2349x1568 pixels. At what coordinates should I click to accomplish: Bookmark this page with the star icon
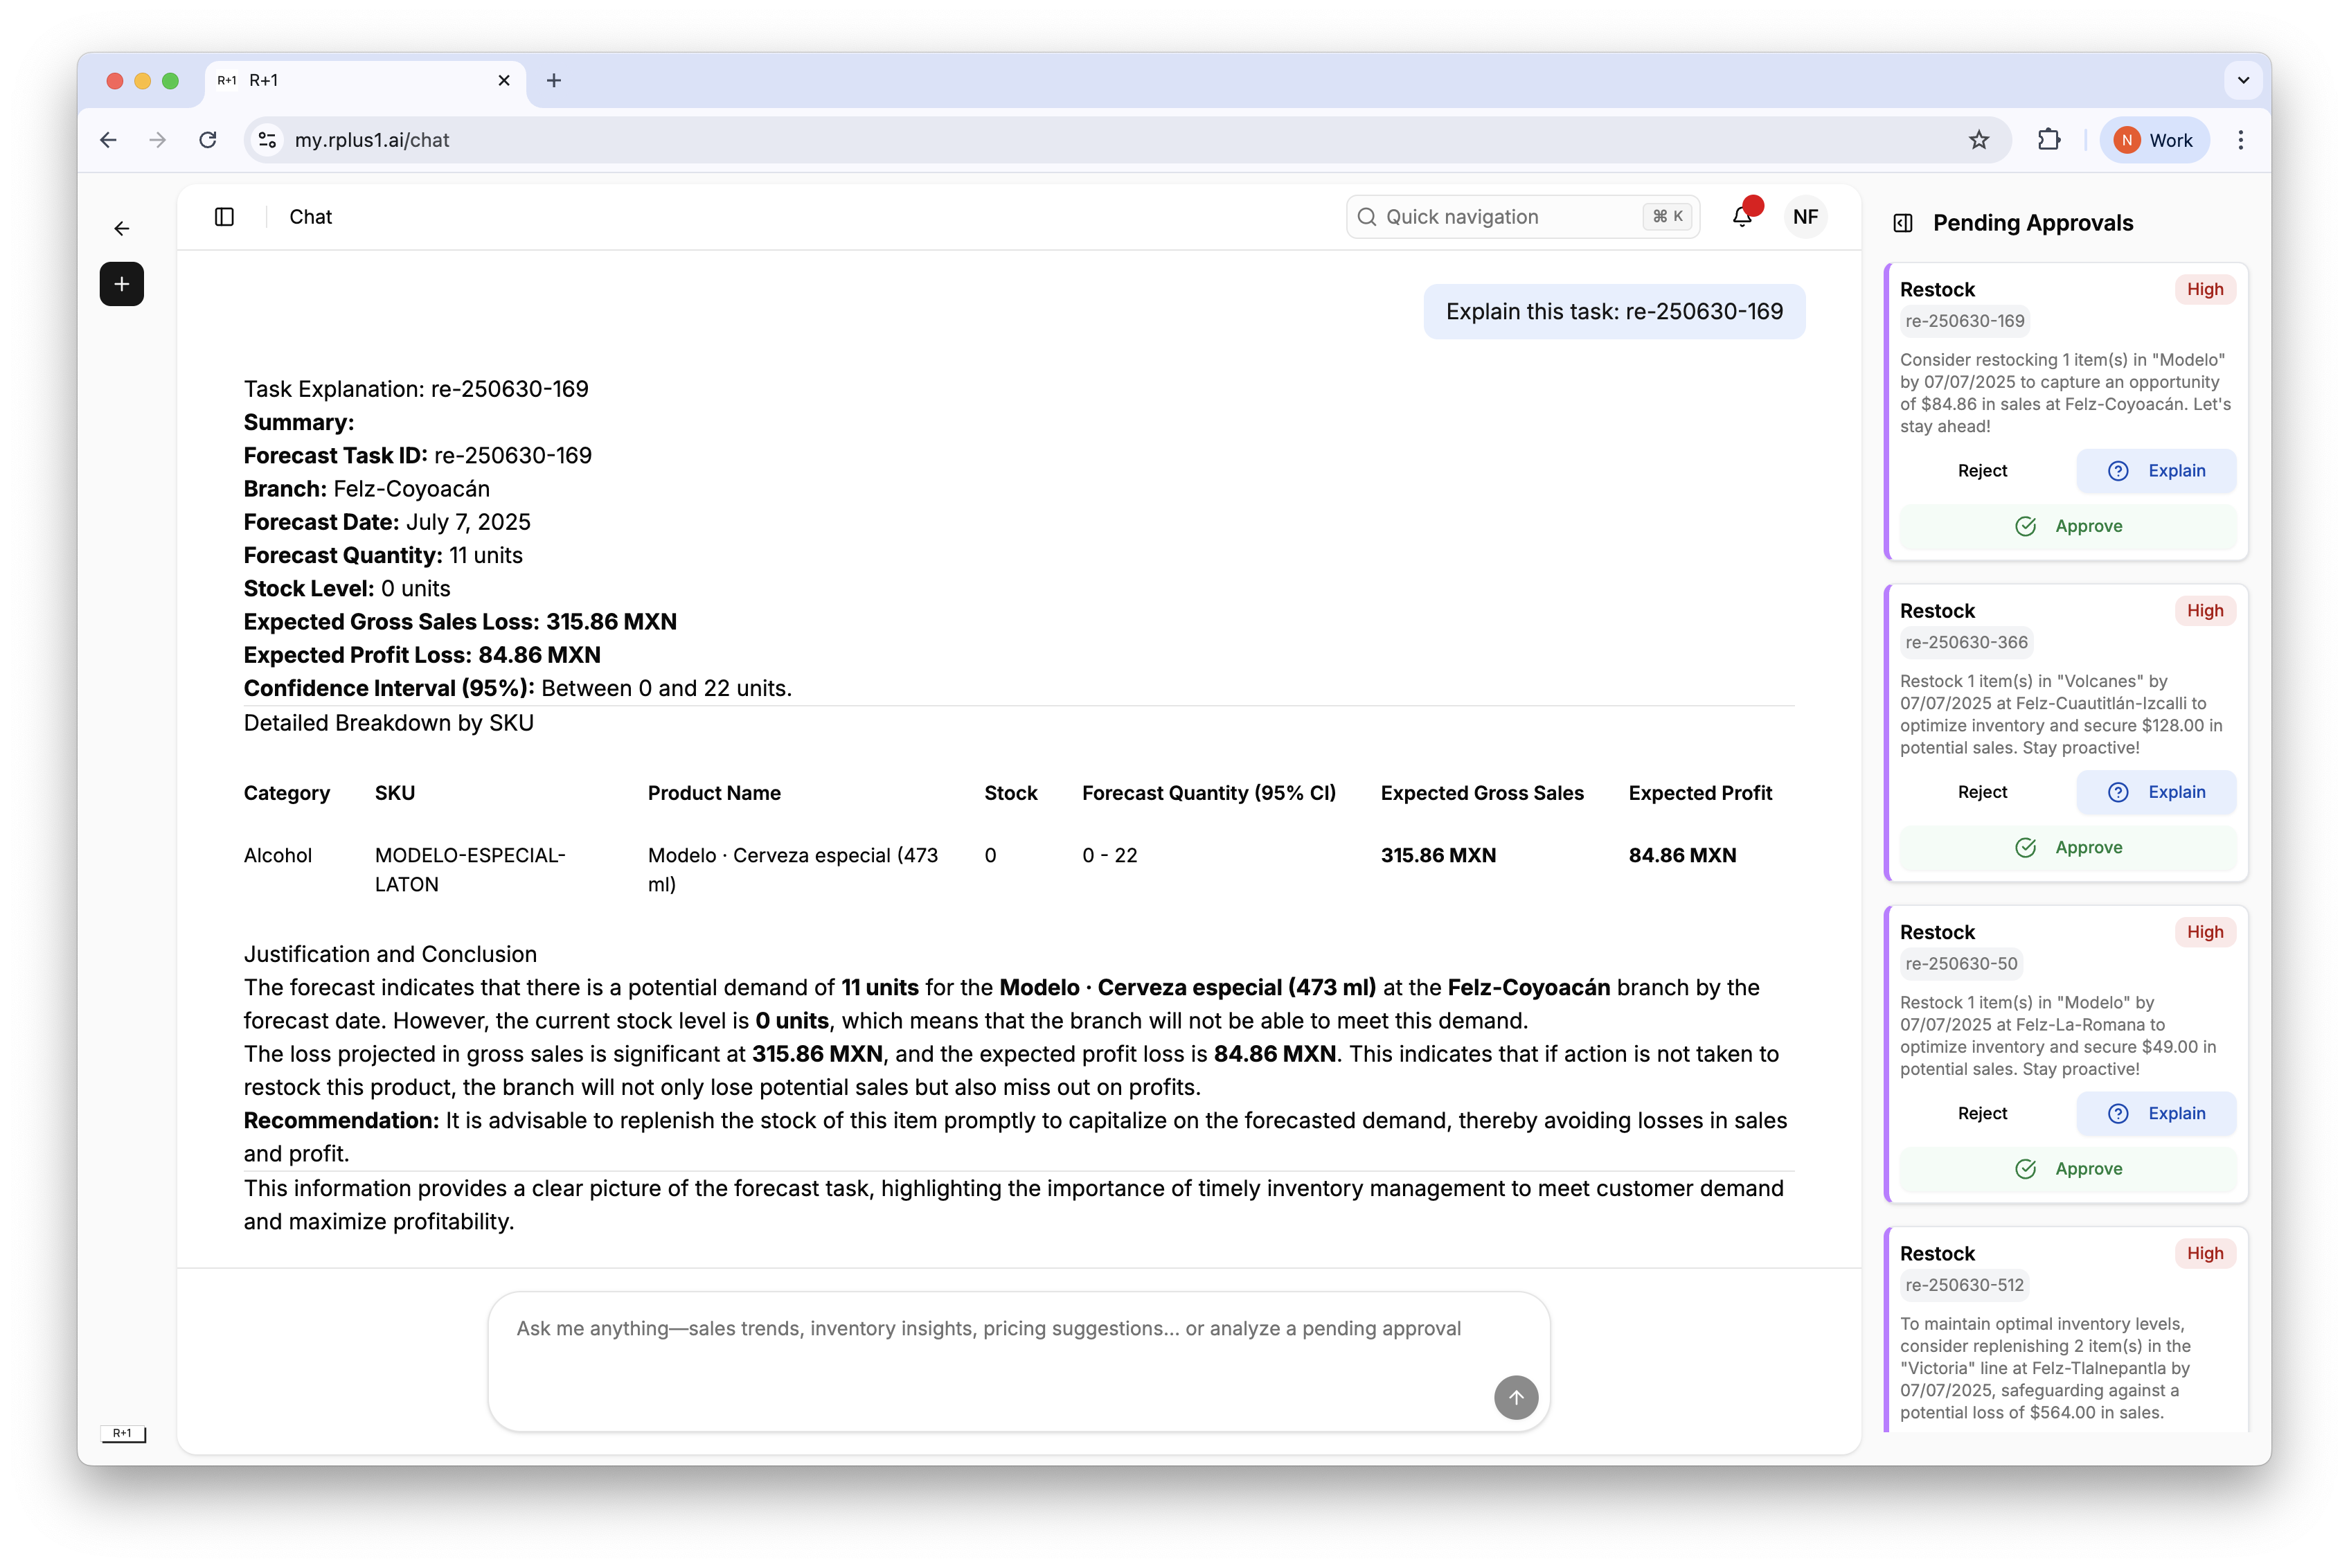point(1978,140)
